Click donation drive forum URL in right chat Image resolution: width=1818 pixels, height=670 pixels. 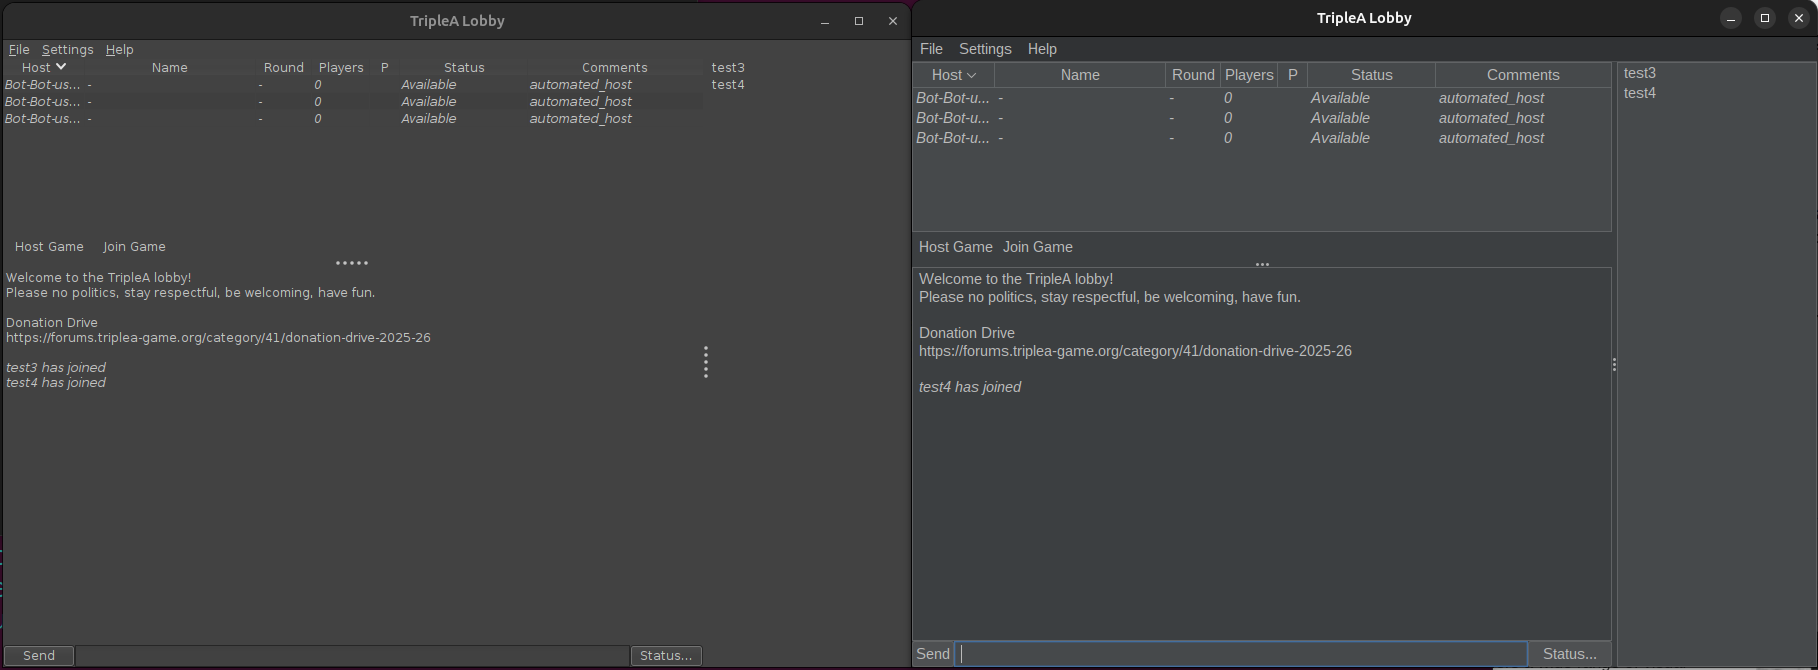pyautogui.click(x=1135, y=351)
